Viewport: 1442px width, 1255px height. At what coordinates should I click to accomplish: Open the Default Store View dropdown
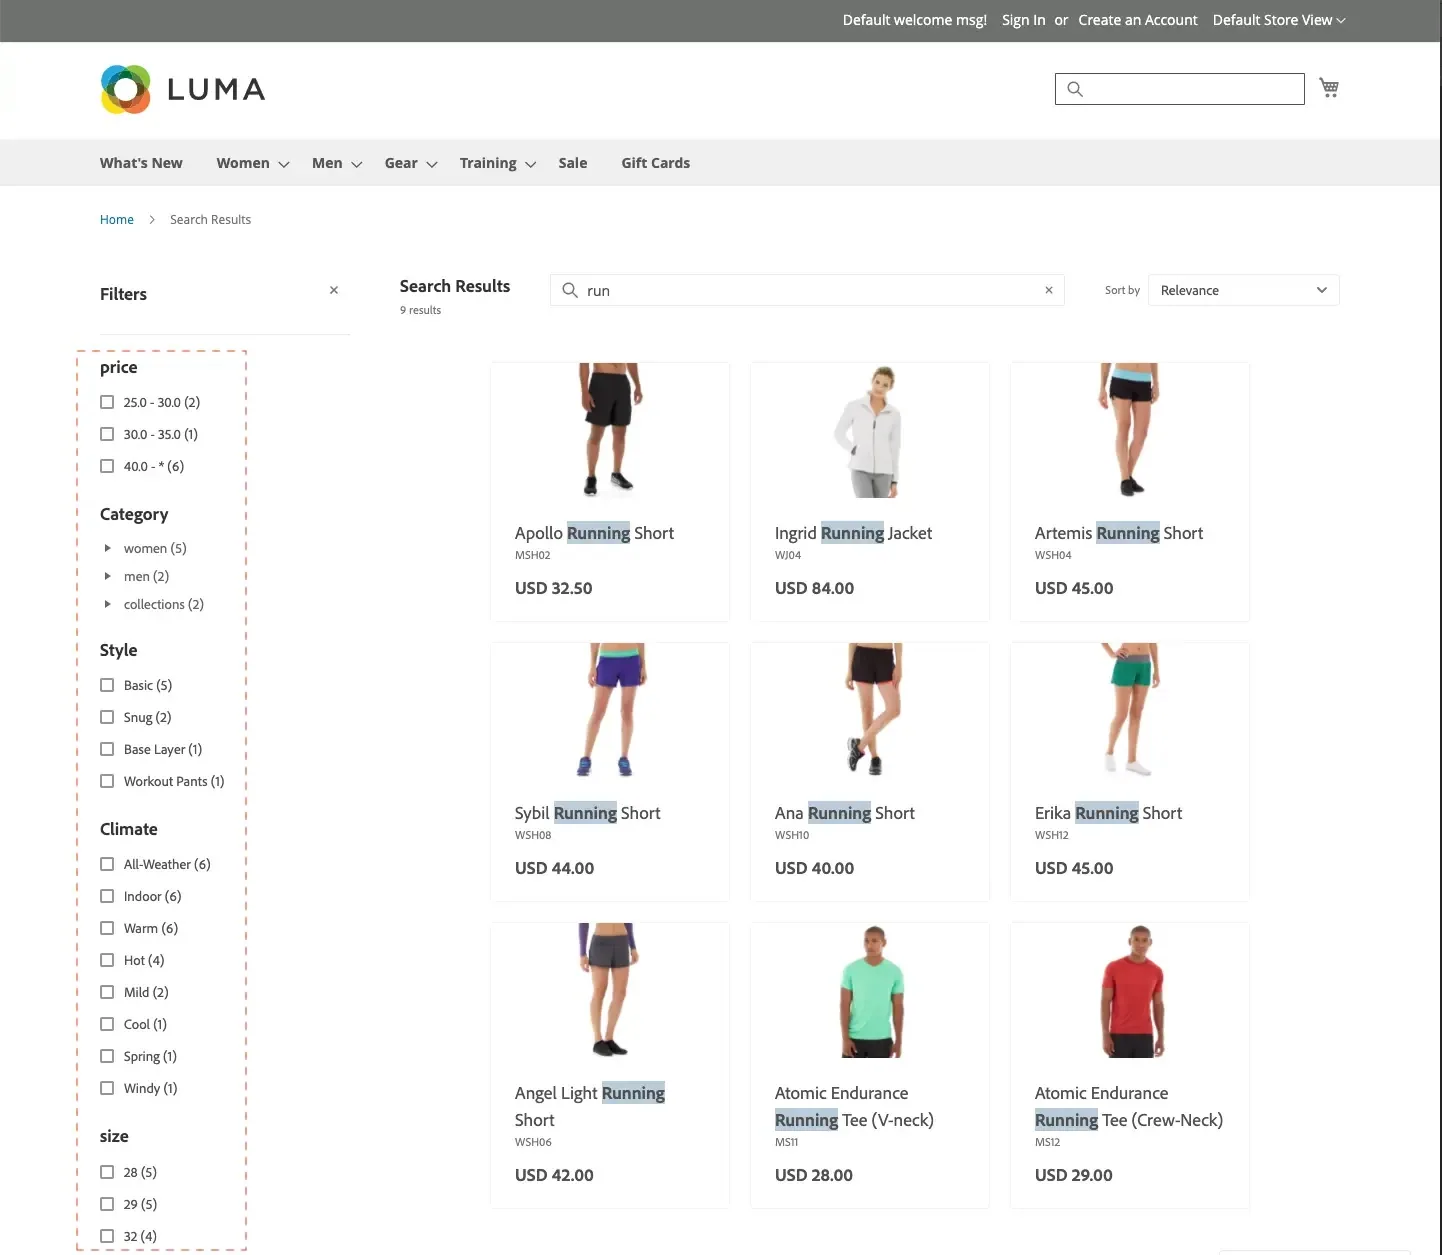(1278, 20)
